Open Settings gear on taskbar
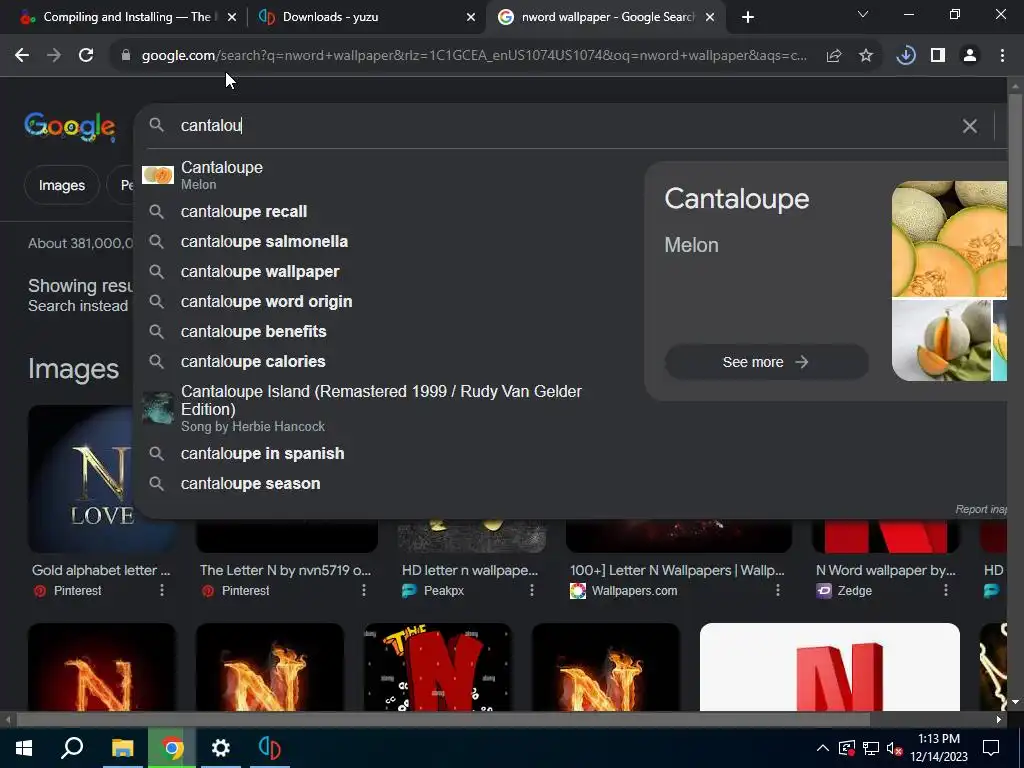This screenshot has width=1024, height=768. click(x=221, y=748)
